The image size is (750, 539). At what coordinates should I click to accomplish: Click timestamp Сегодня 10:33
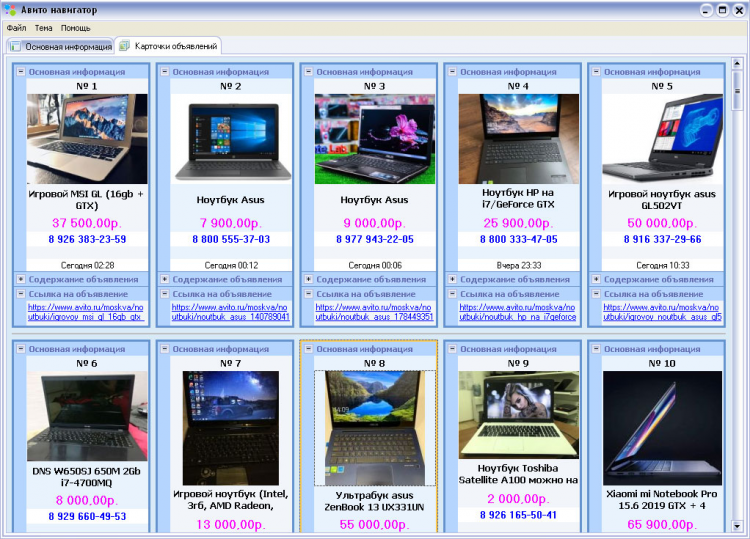662,265
